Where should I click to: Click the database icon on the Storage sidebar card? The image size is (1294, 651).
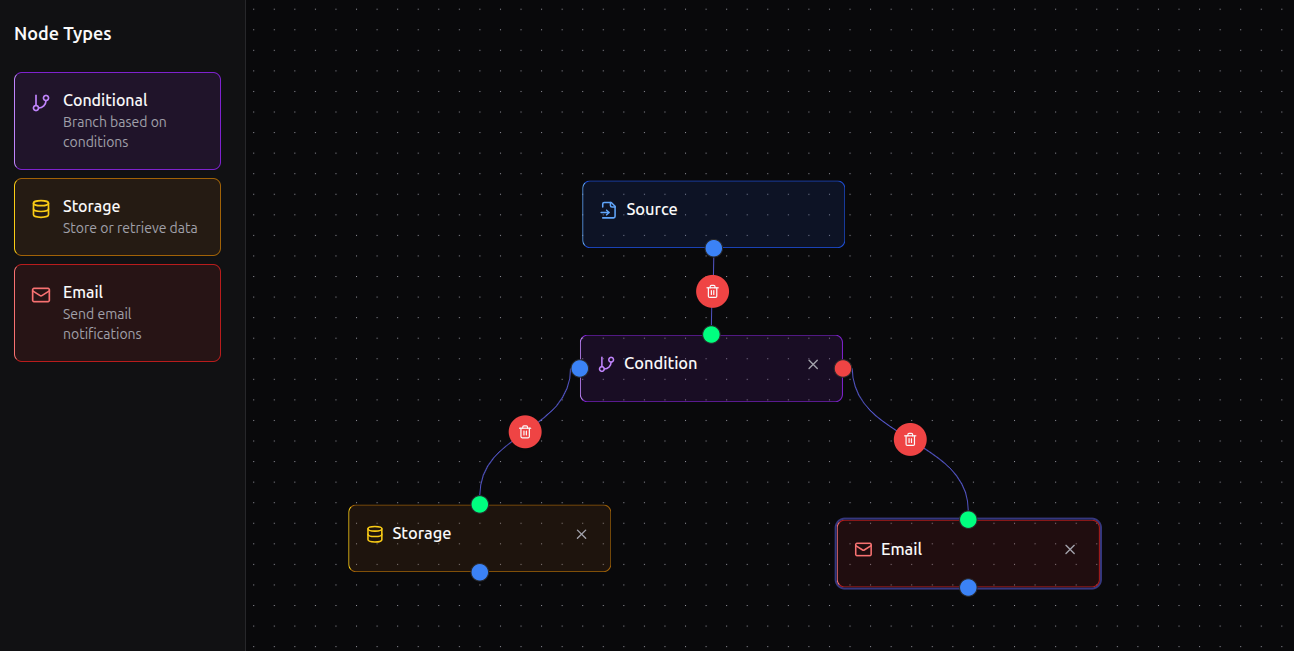(x=40, y=209)
